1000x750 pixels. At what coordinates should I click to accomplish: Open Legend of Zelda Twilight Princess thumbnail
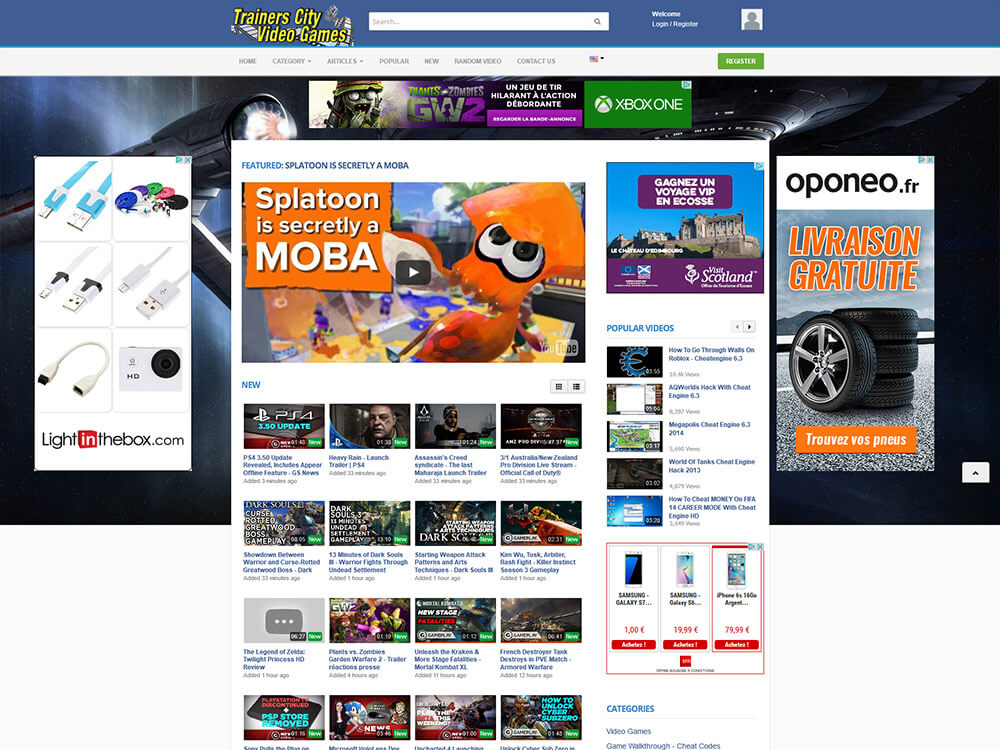click(284, 621)
